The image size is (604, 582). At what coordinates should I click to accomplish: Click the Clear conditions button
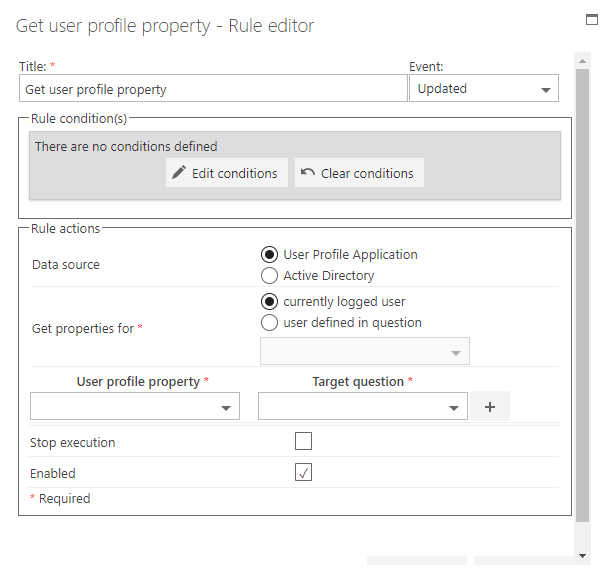(359, 173)
